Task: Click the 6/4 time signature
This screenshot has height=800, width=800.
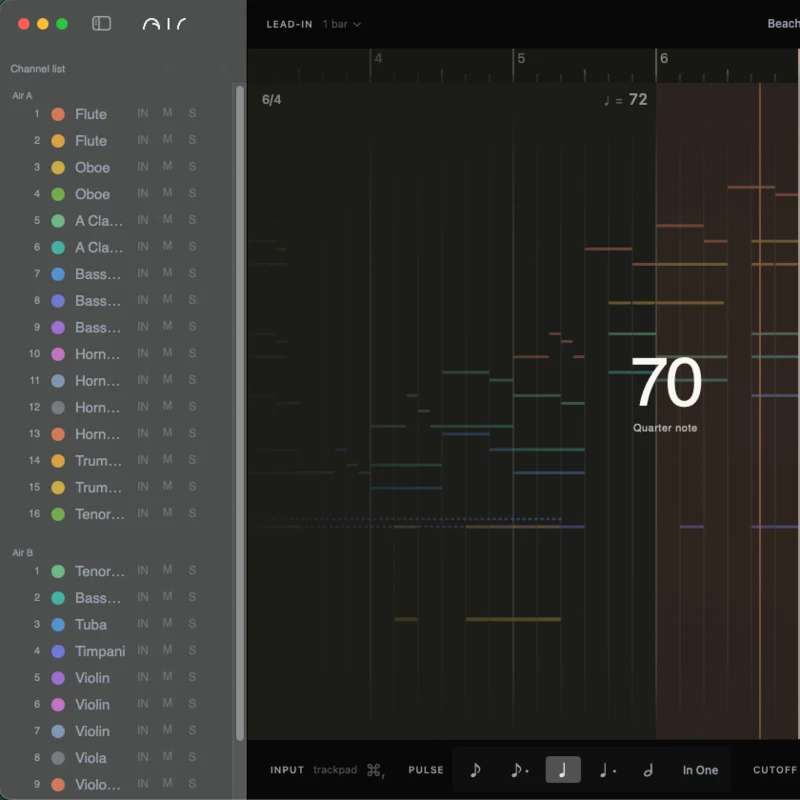Action: [271, 99]
